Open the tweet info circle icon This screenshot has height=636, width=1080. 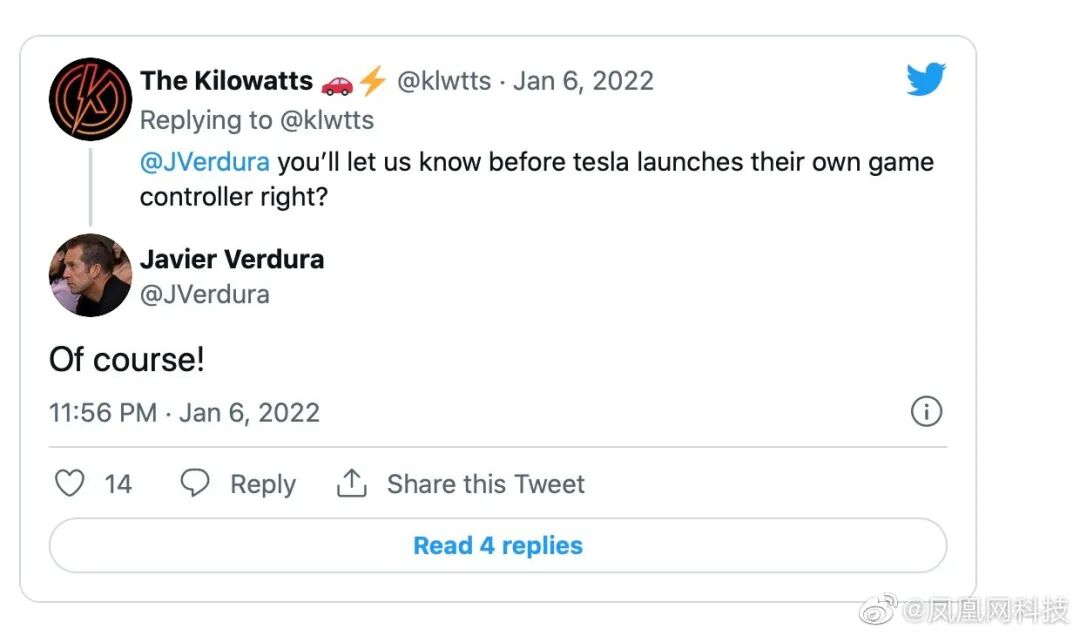coord(926,412)
